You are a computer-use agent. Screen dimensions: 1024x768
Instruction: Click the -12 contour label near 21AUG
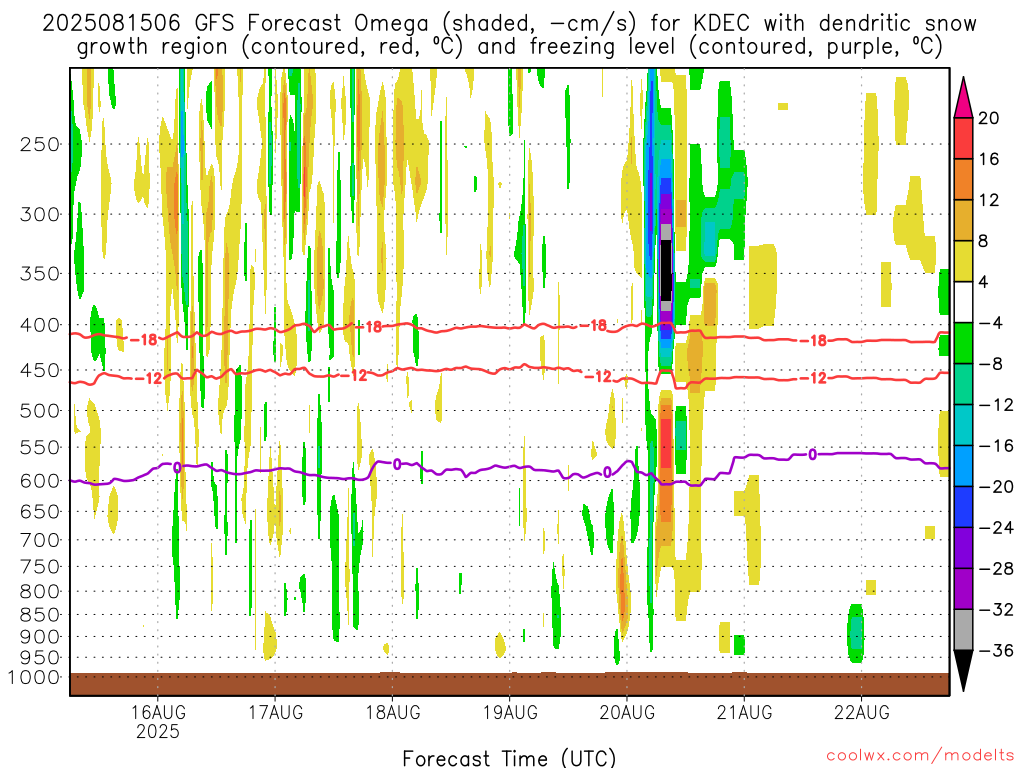[x=813, y=378]
